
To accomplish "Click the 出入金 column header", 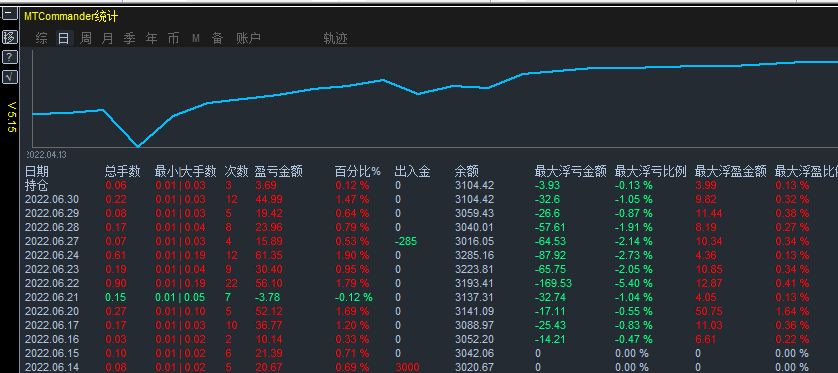I will click(412, 172).
